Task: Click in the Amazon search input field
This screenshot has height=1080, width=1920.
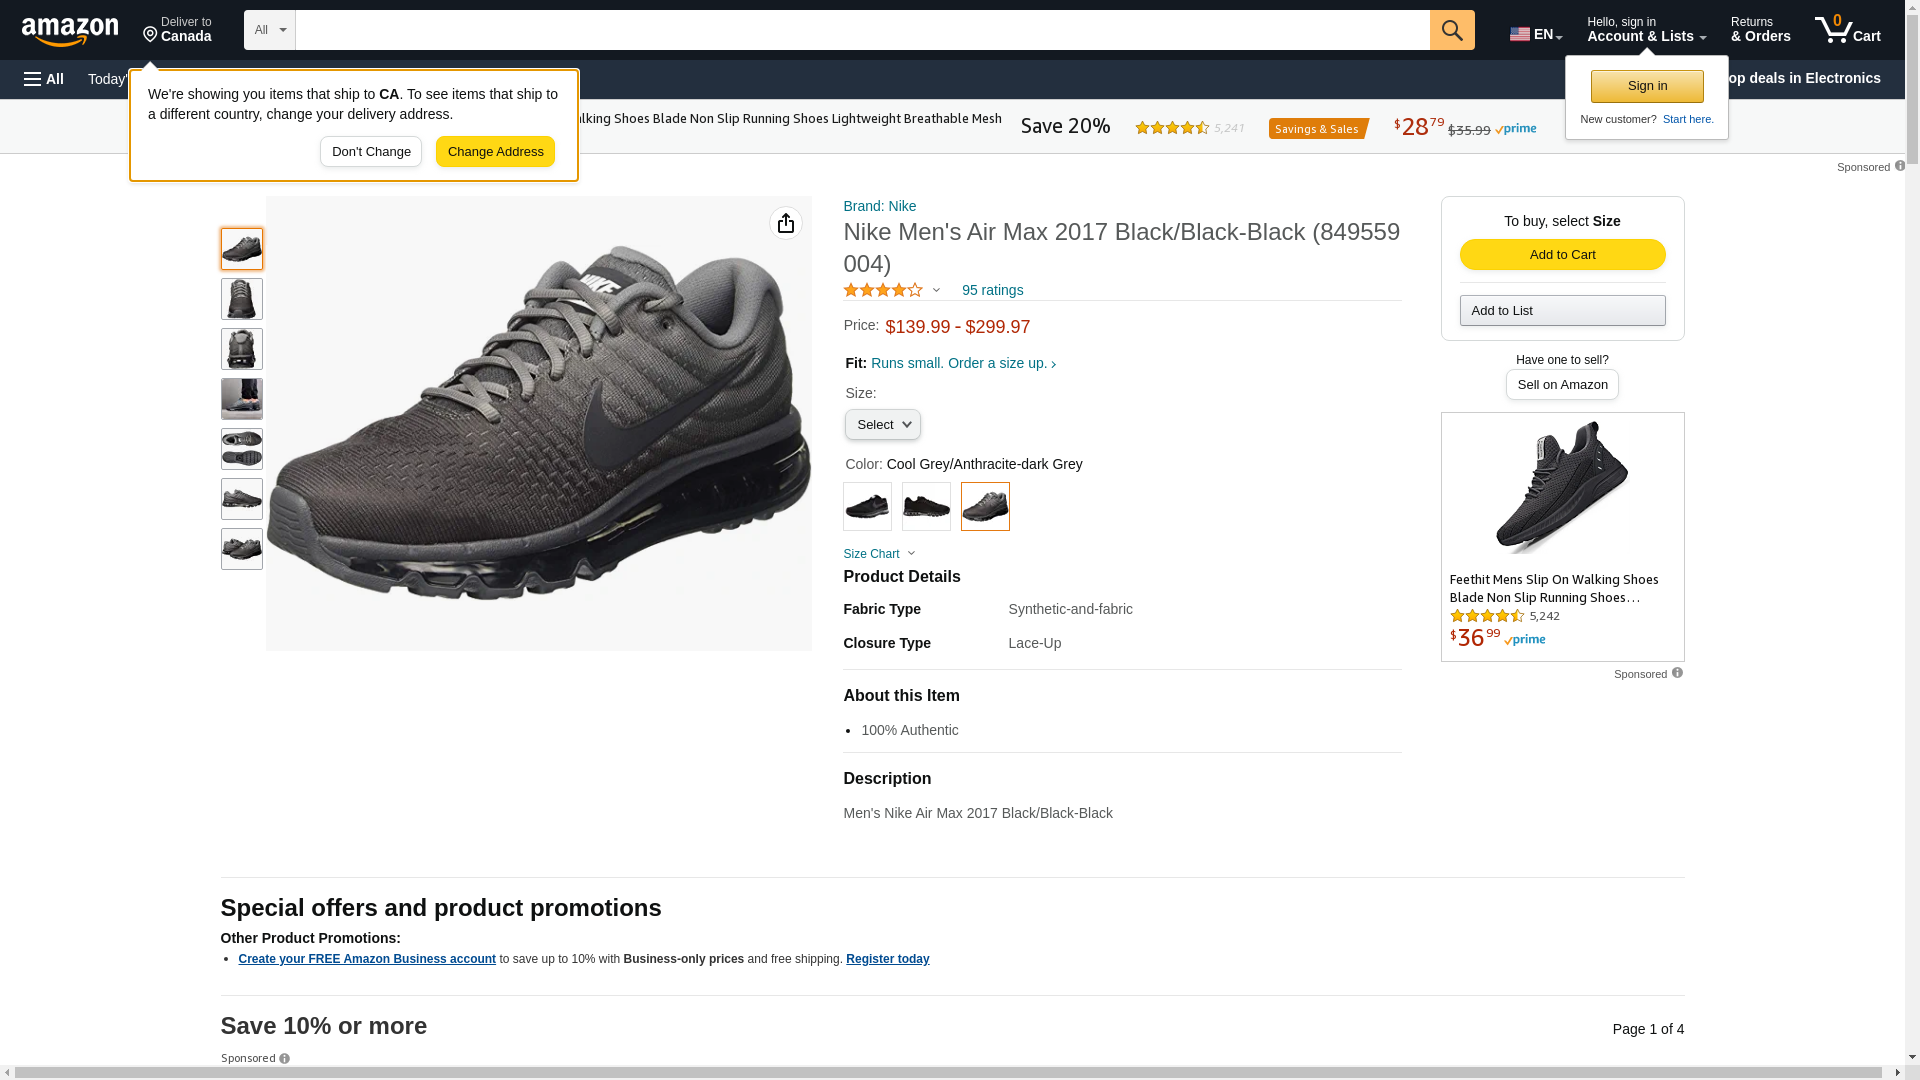Action: pos(862,30)
